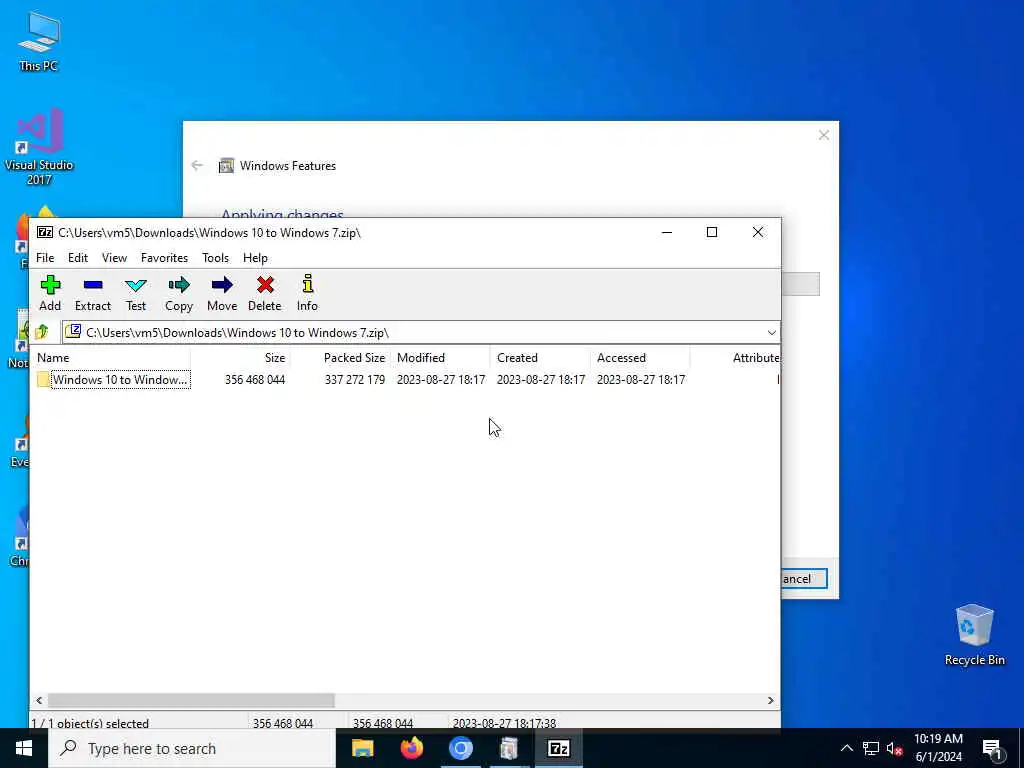Image resolution: width=1024 pixels, height=768 pixels.
Task: Click the scrollbar right arrow
Action: 771,700
